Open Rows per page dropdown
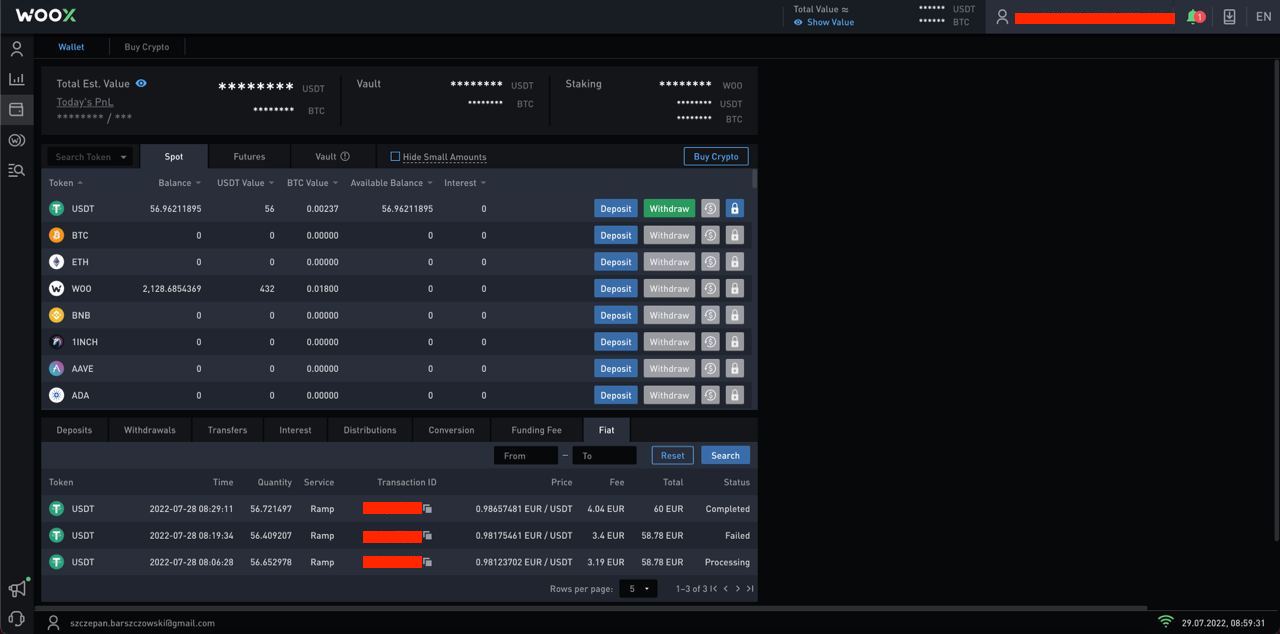This screenshot has height=634, width=1280. [x=638, y=589]
